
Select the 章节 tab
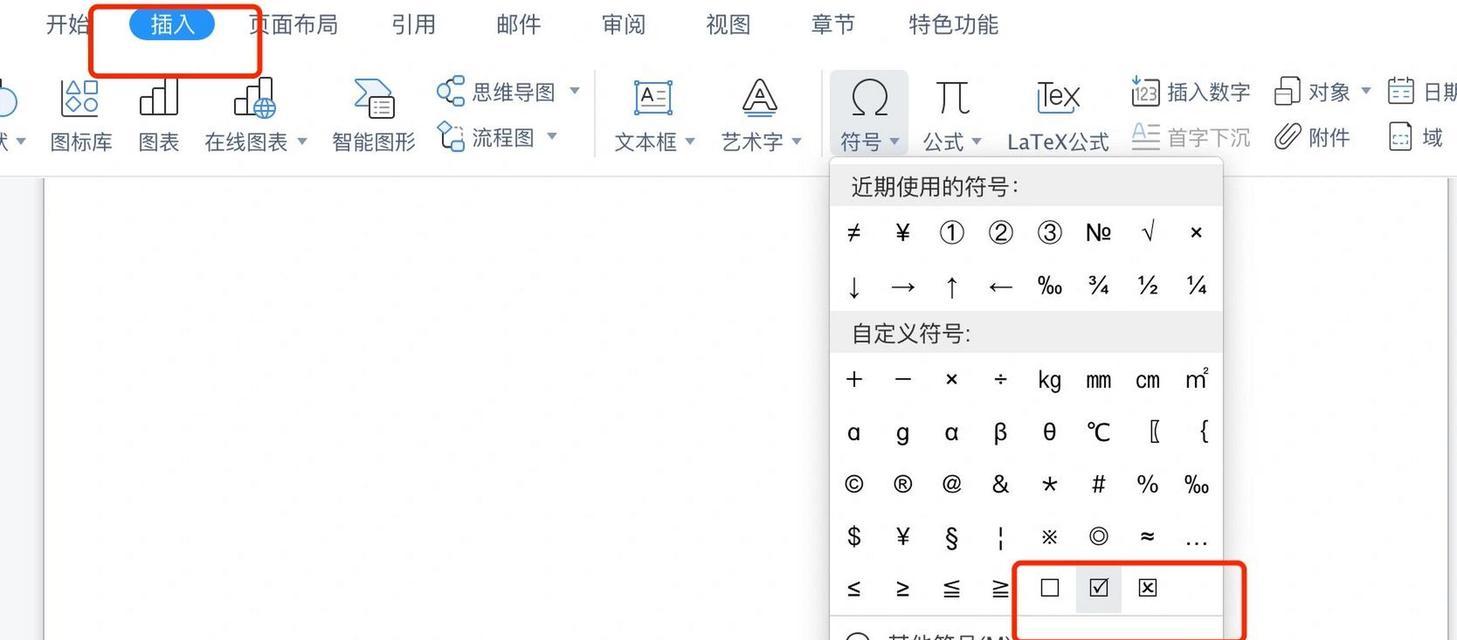833,25
